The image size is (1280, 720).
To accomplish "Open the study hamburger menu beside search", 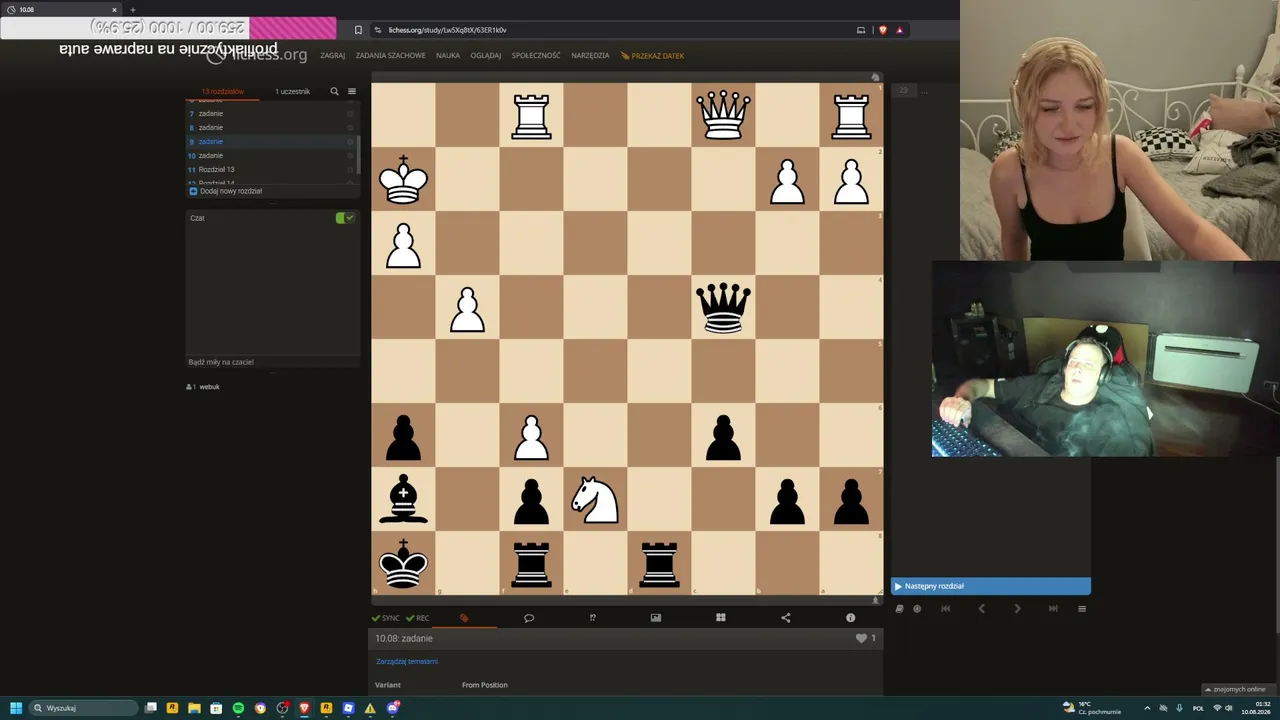I will tap(352, 91).
